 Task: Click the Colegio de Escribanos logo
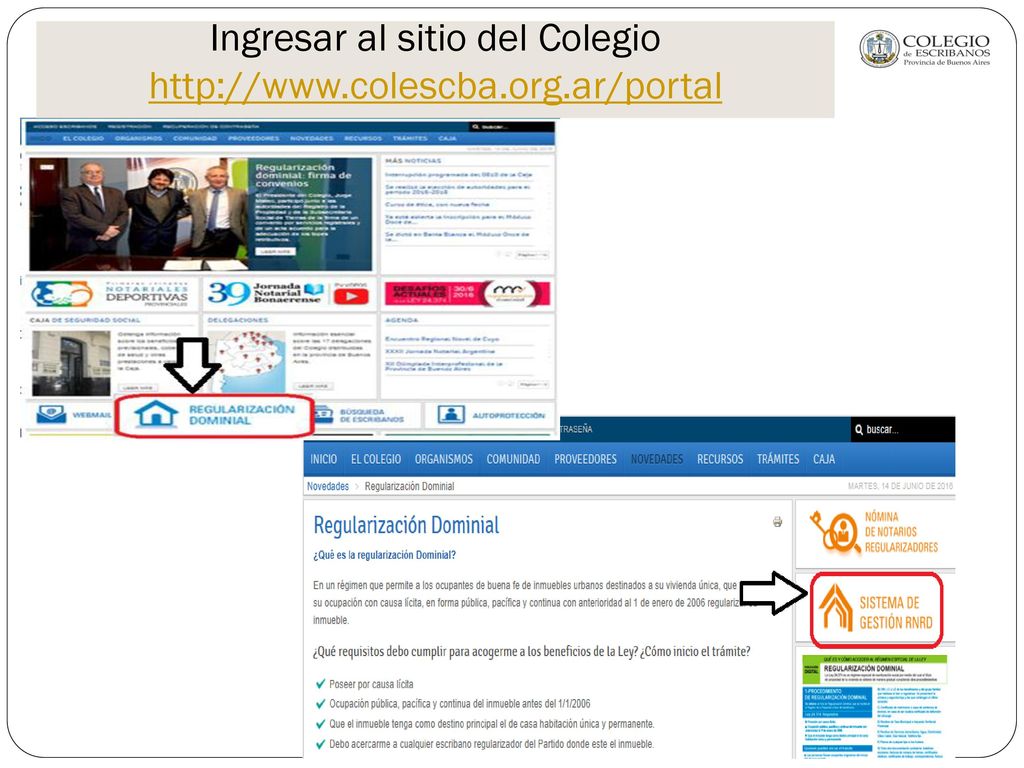925,48
